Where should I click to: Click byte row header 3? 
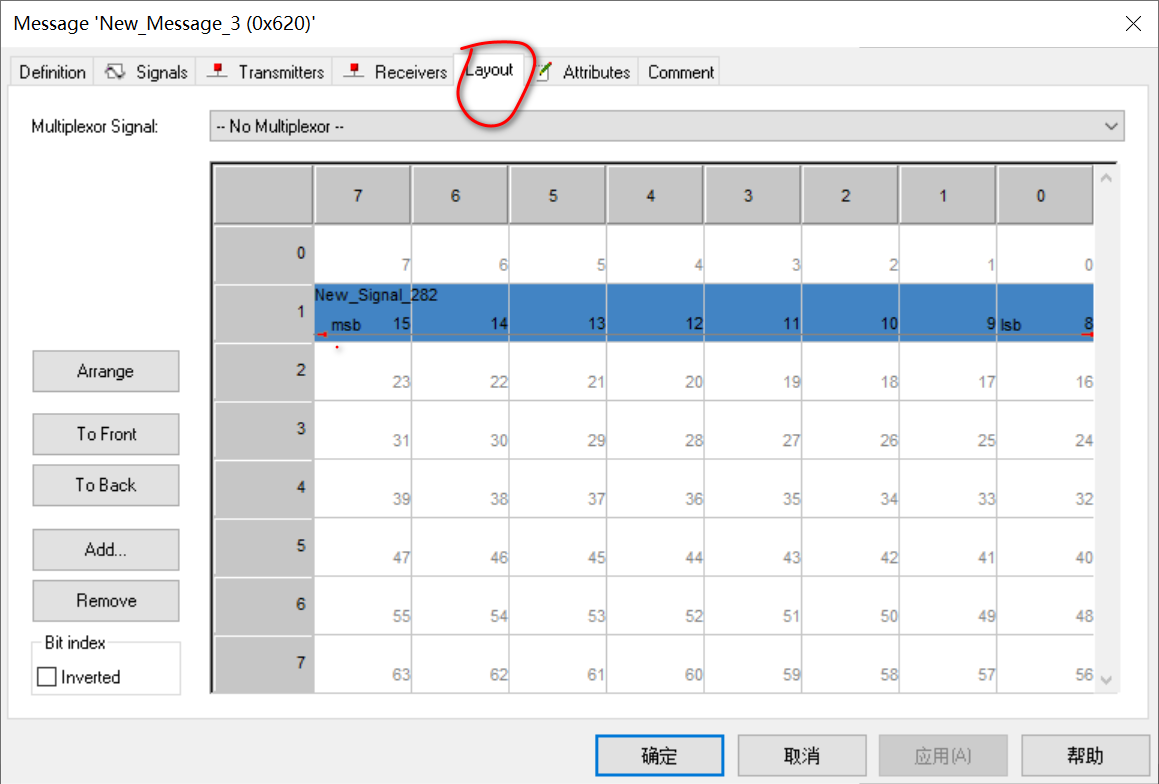[x=264, y=430]
